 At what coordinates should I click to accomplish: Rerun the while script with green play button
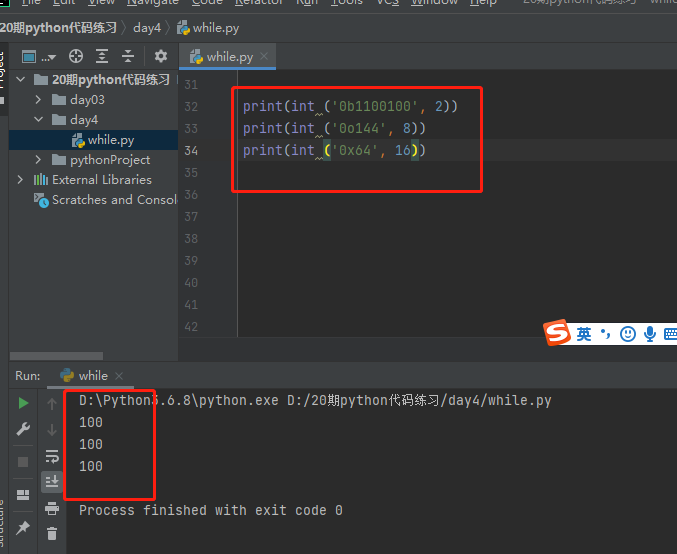click(x=23, y=403)
